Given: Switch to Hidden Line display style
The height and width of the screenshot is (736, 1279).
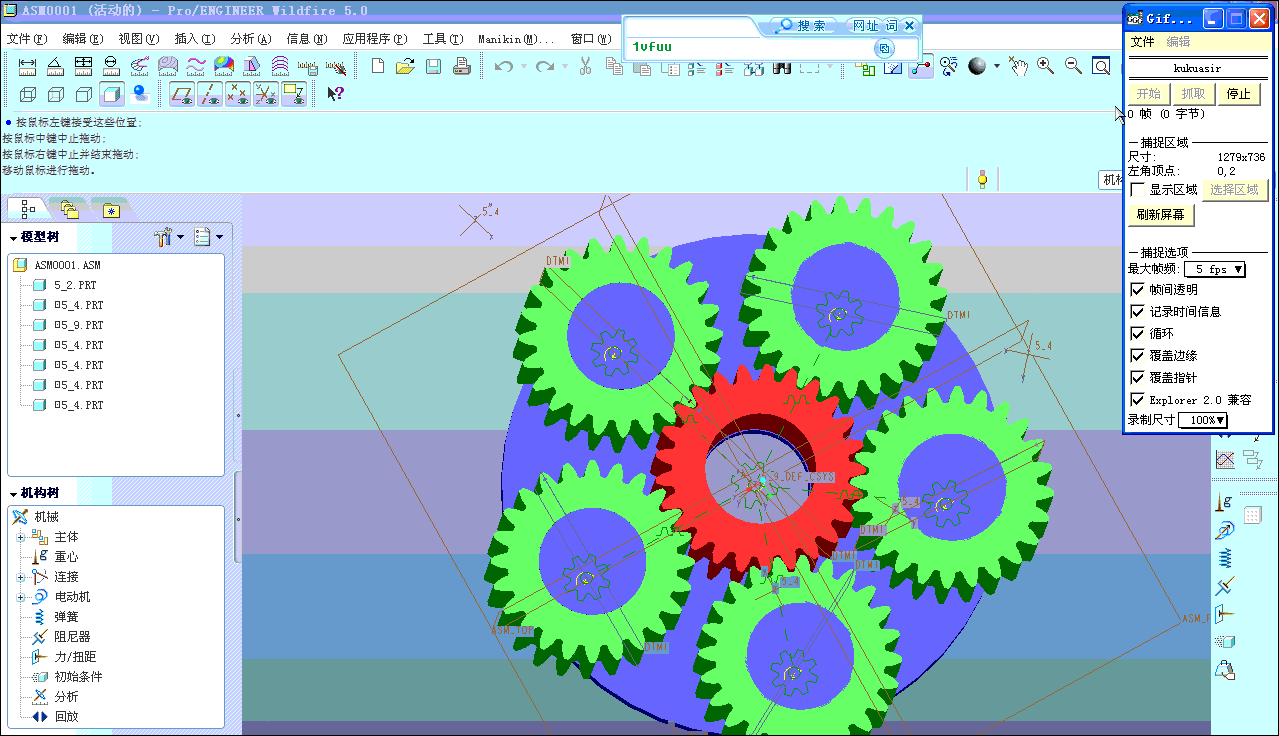Looking at the screenshot, I should 56,94.
